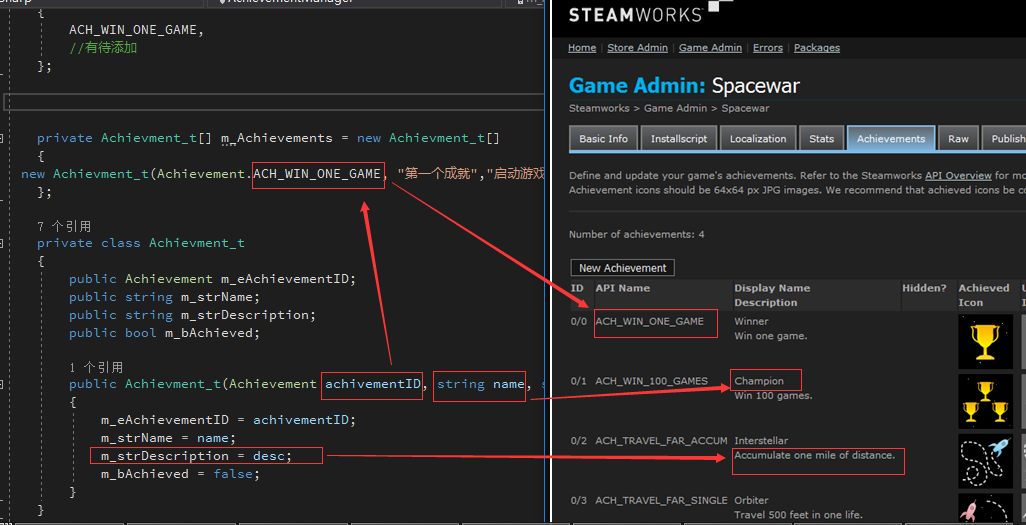
Task: Open the Store Admin link
Action: click(637, 48)
